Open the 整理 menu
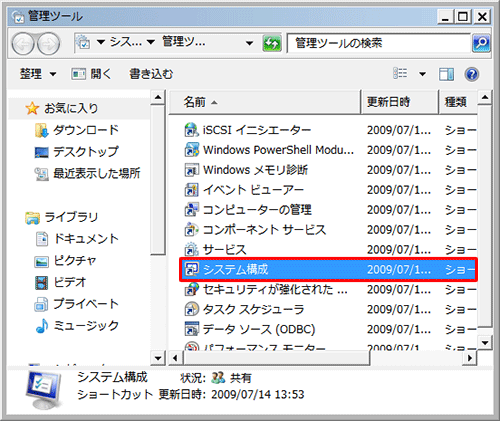 38,74
